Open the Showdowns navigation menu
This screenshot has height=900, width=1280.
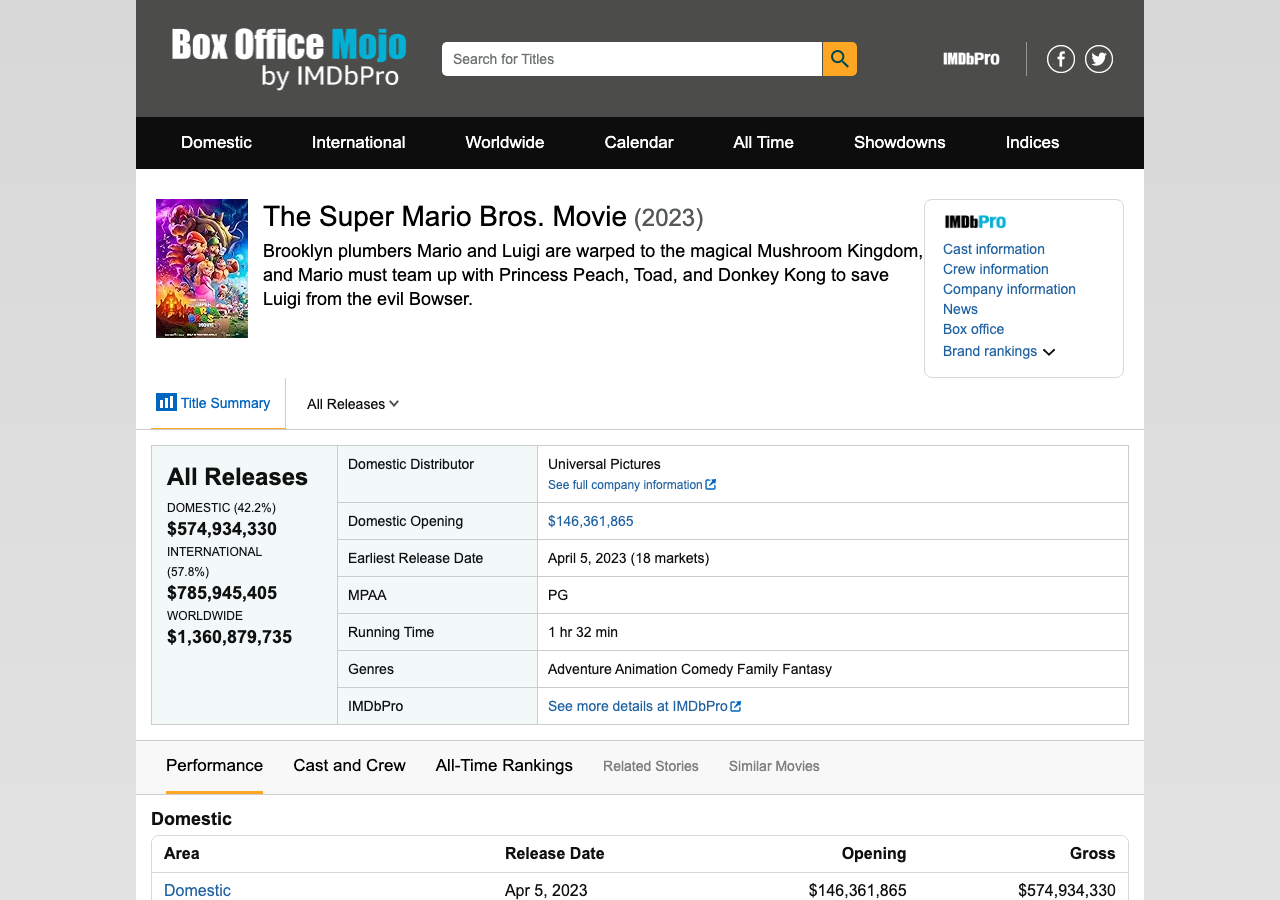(899, 142)
